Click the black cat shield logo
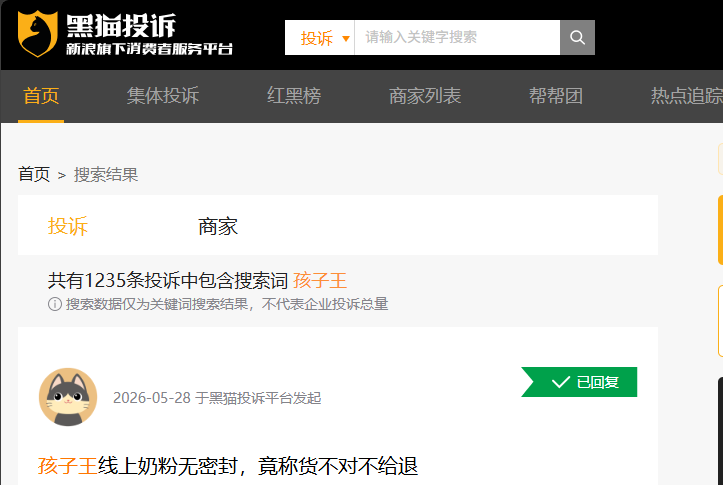Screen dimensions: 723x485 (x=37, y=34)
